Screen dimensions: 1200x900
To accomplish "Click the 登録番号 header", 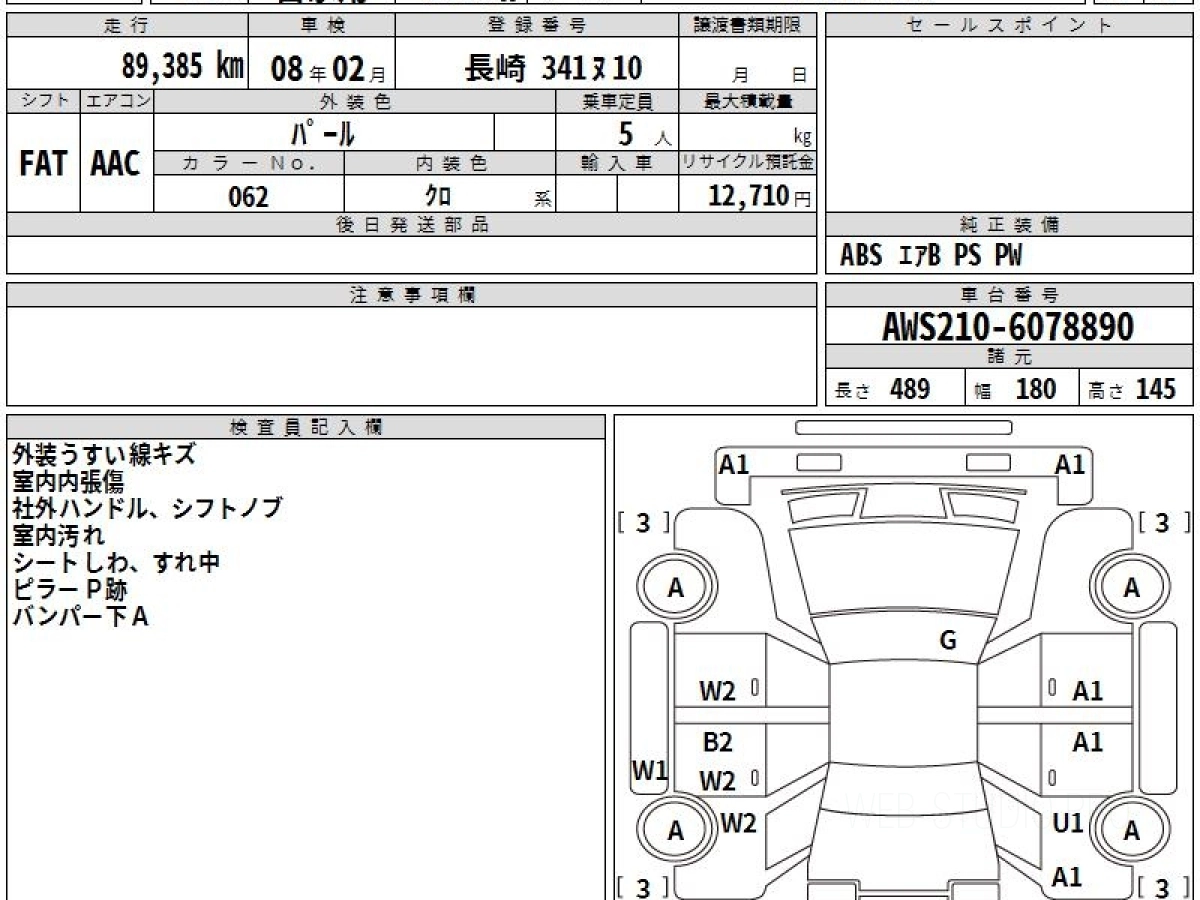I will (x=537, y=26).
